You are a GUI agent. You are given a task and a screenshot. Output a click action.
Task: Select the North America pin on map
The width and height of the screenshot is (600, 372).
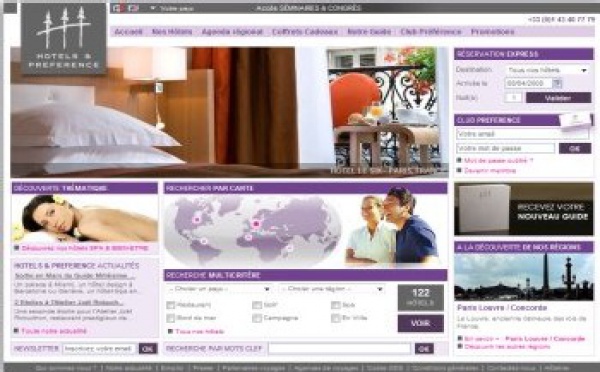coord(197,219)
